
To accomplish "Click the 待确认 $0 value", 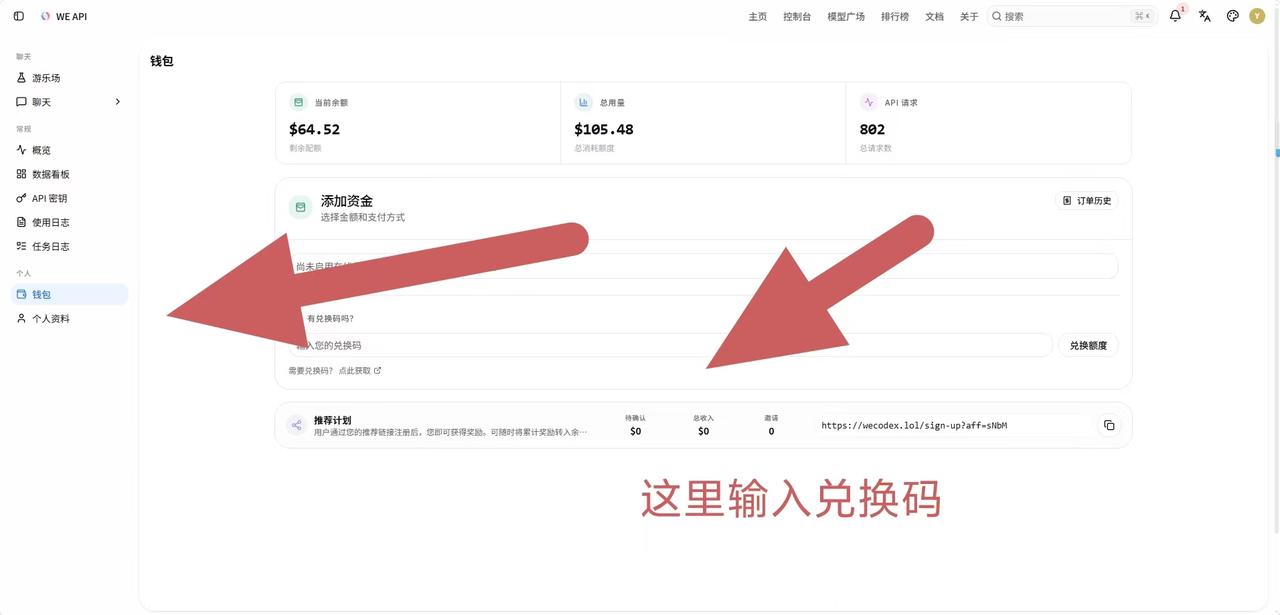I will (x=635, y=431).
